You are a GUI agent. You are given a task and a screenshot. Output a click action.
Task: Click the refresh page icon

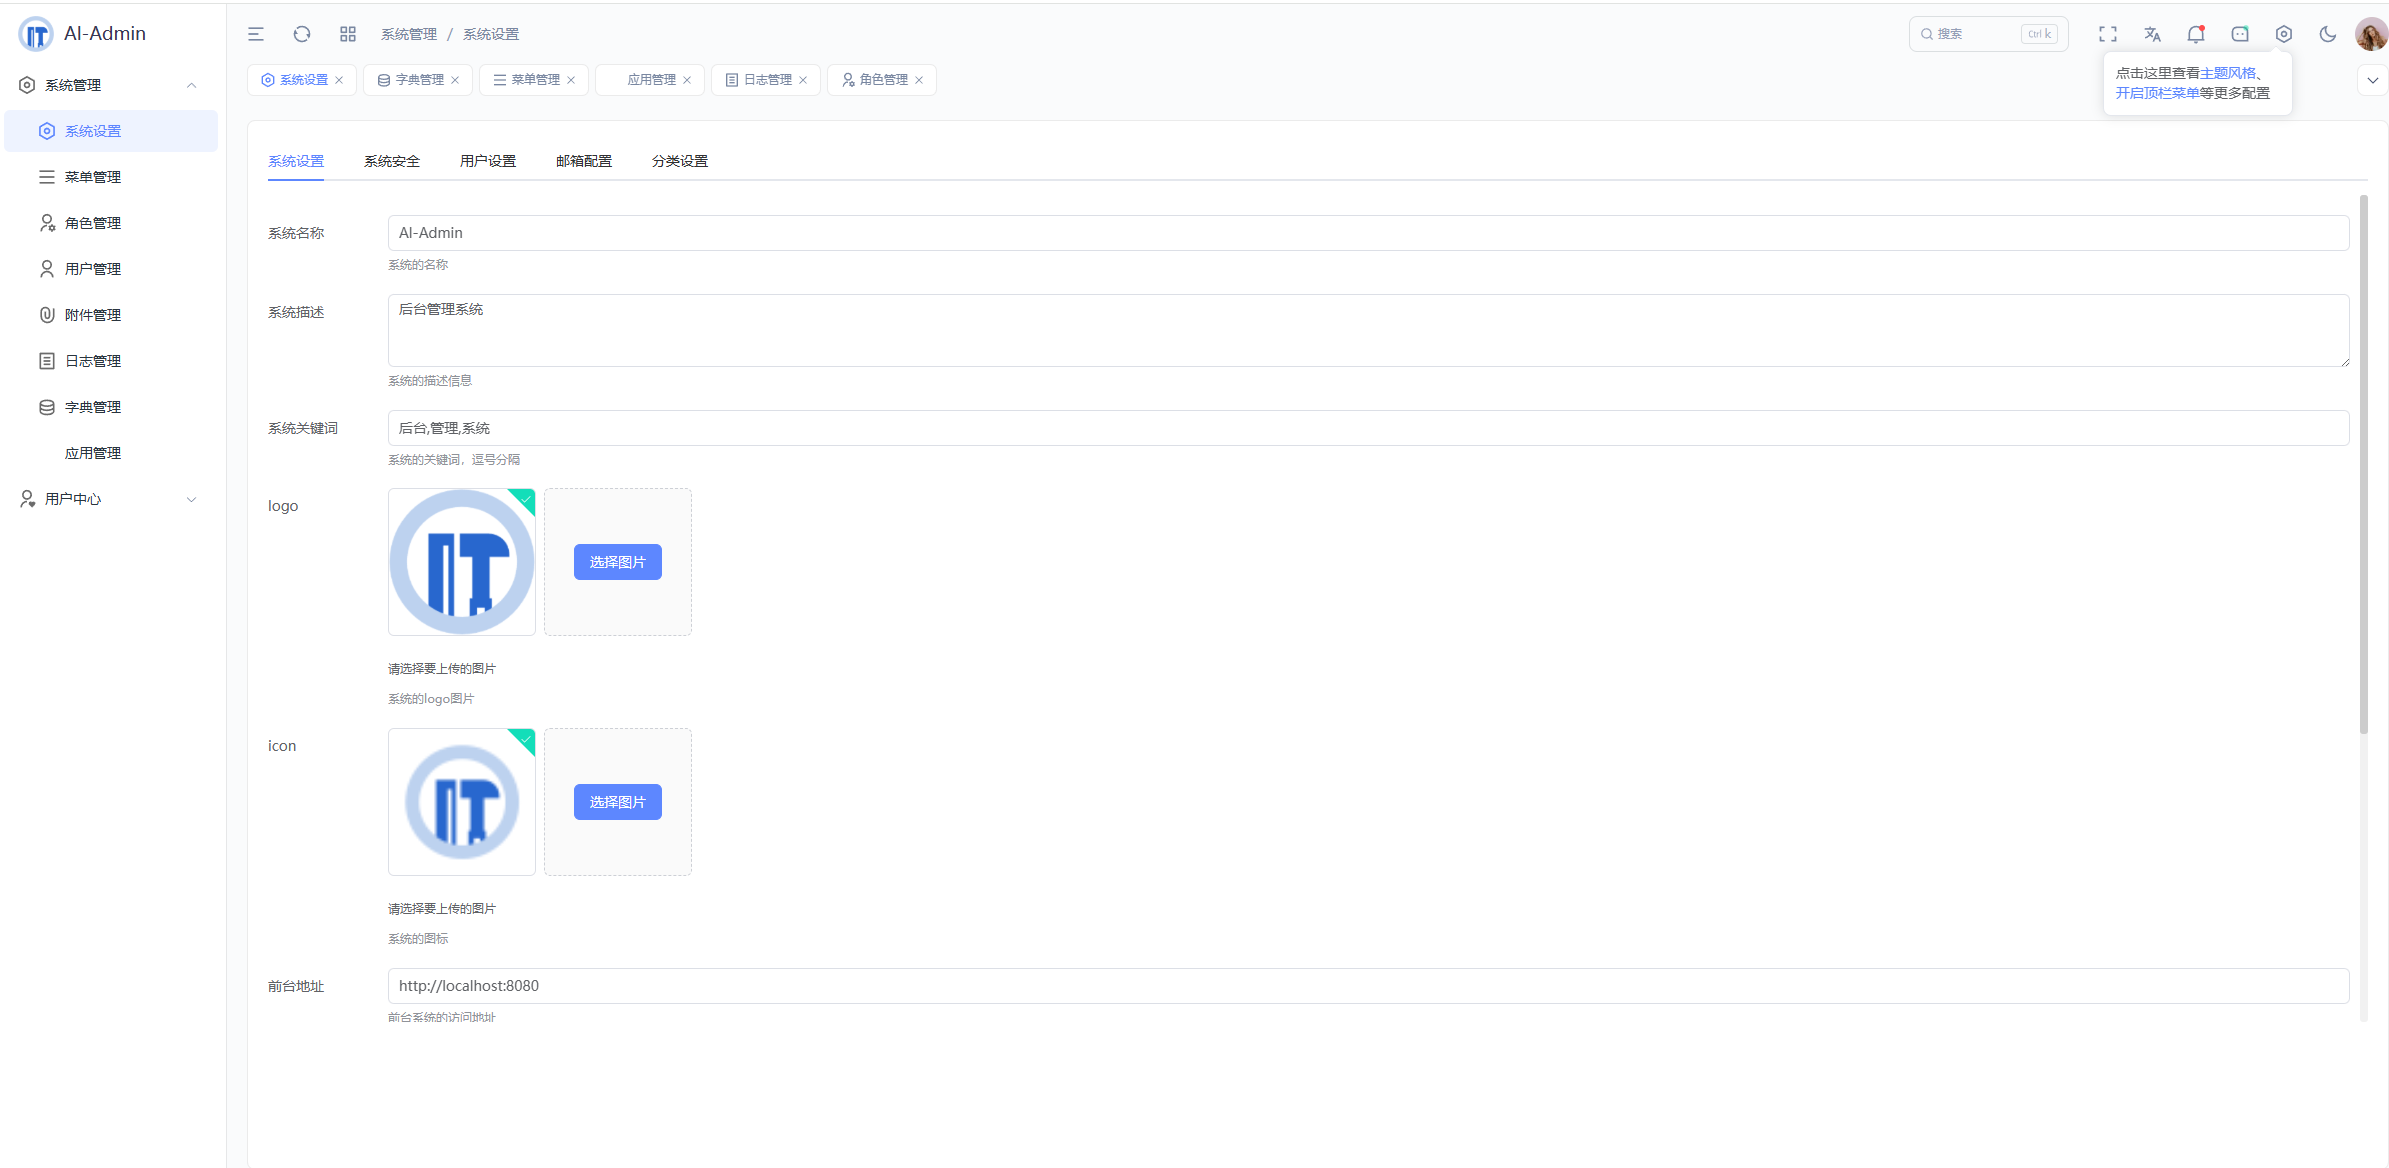tap(302, 34)
